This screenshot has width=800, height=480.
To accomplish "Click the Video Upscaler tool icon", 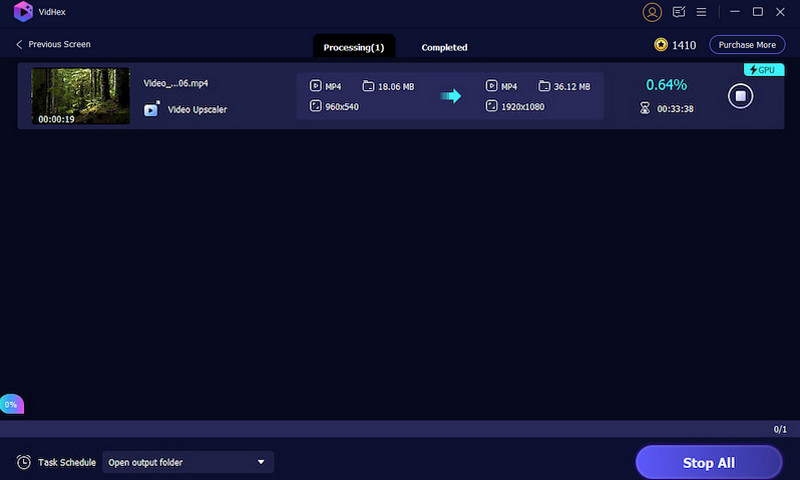I will point(151,109).
